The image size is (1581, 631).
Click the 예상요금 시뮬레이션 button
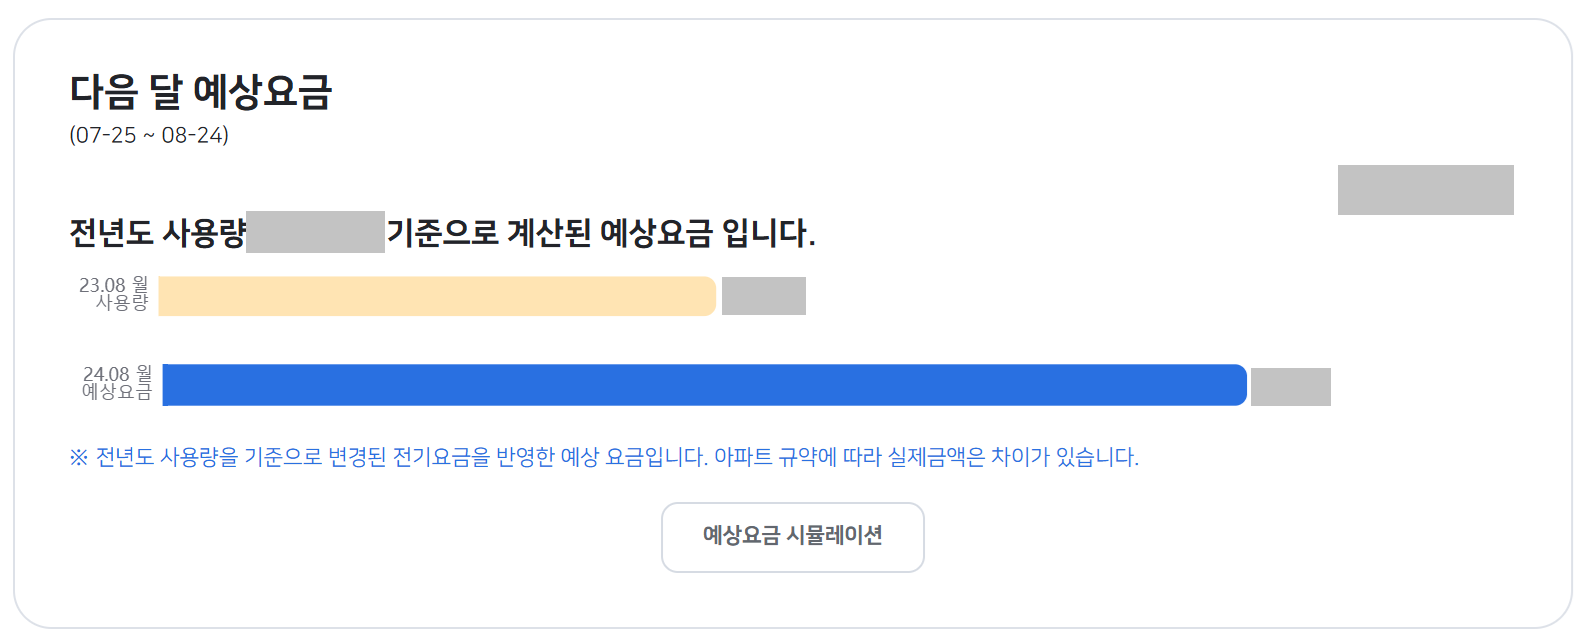792,538
